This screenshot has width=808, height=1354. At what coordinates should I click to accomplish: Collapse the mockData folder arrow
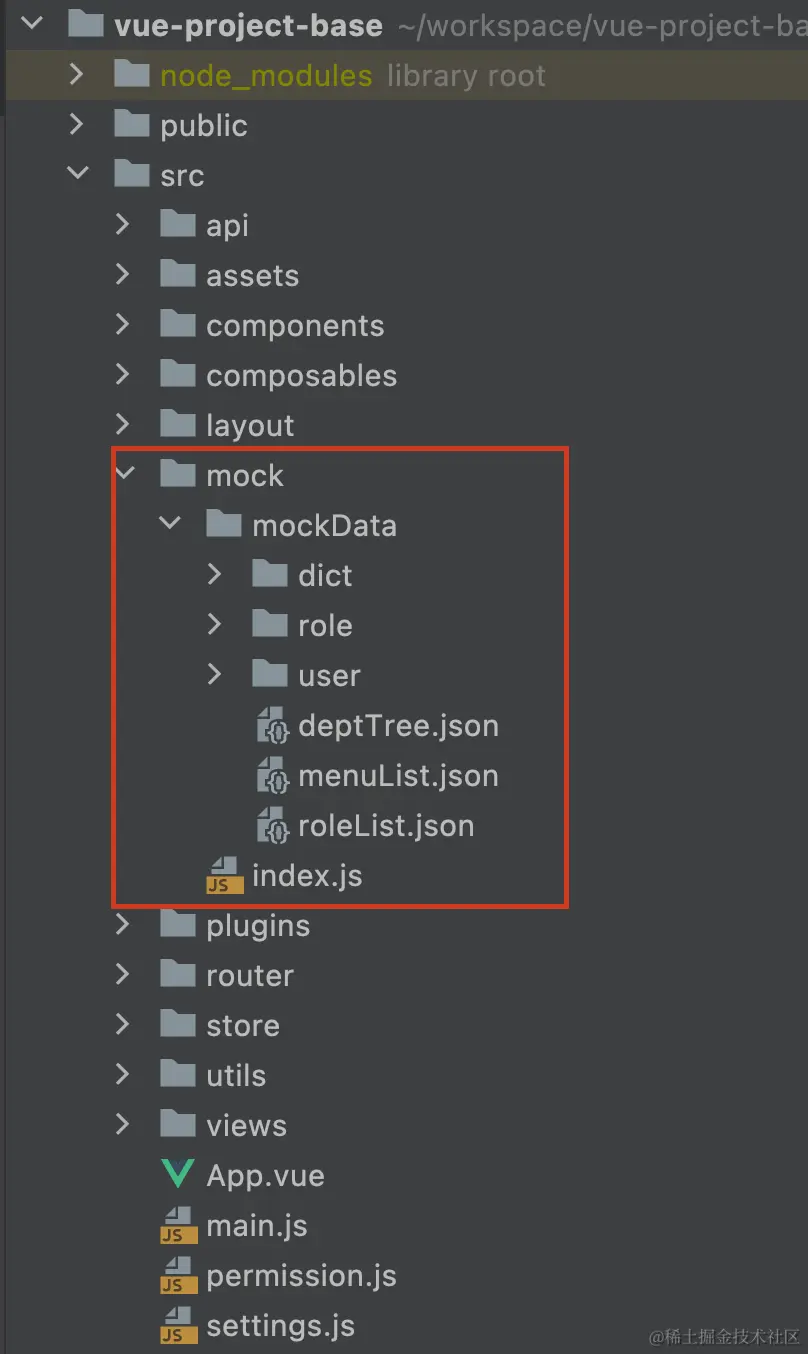tap(170, 525)
